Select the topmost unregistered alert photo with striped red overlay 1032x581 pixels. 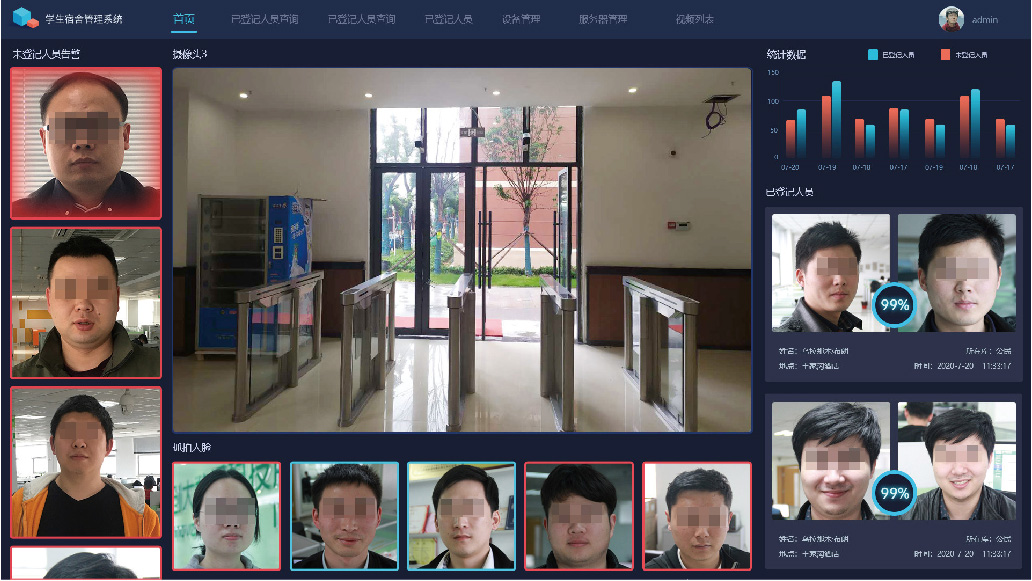tap(85, 143)
